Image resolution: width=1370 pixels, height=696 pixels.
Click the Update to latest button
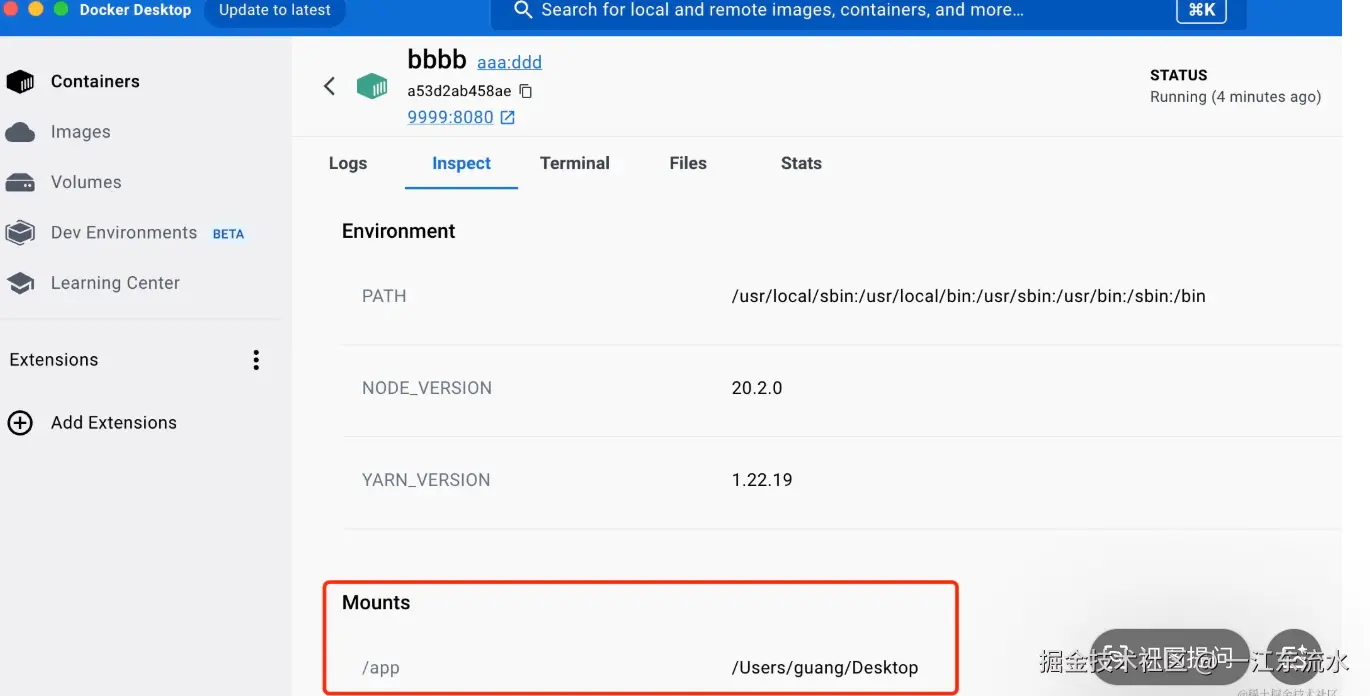(x=274, y=10)
